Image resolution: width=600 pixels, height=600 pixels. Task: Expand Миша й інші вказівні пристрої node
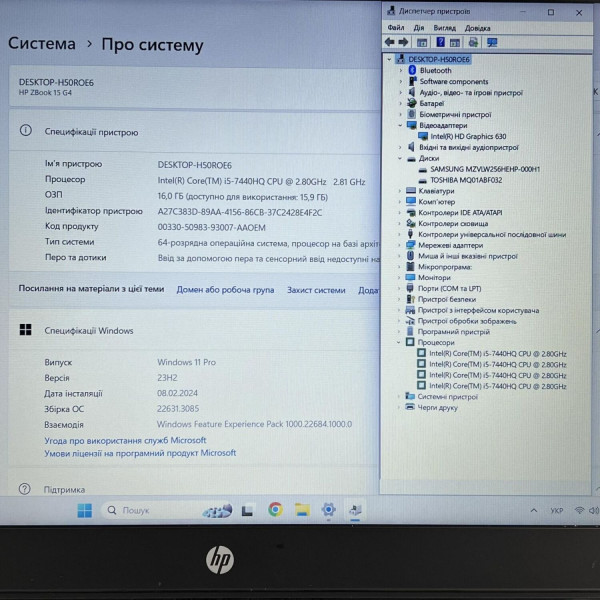[399, 256]
